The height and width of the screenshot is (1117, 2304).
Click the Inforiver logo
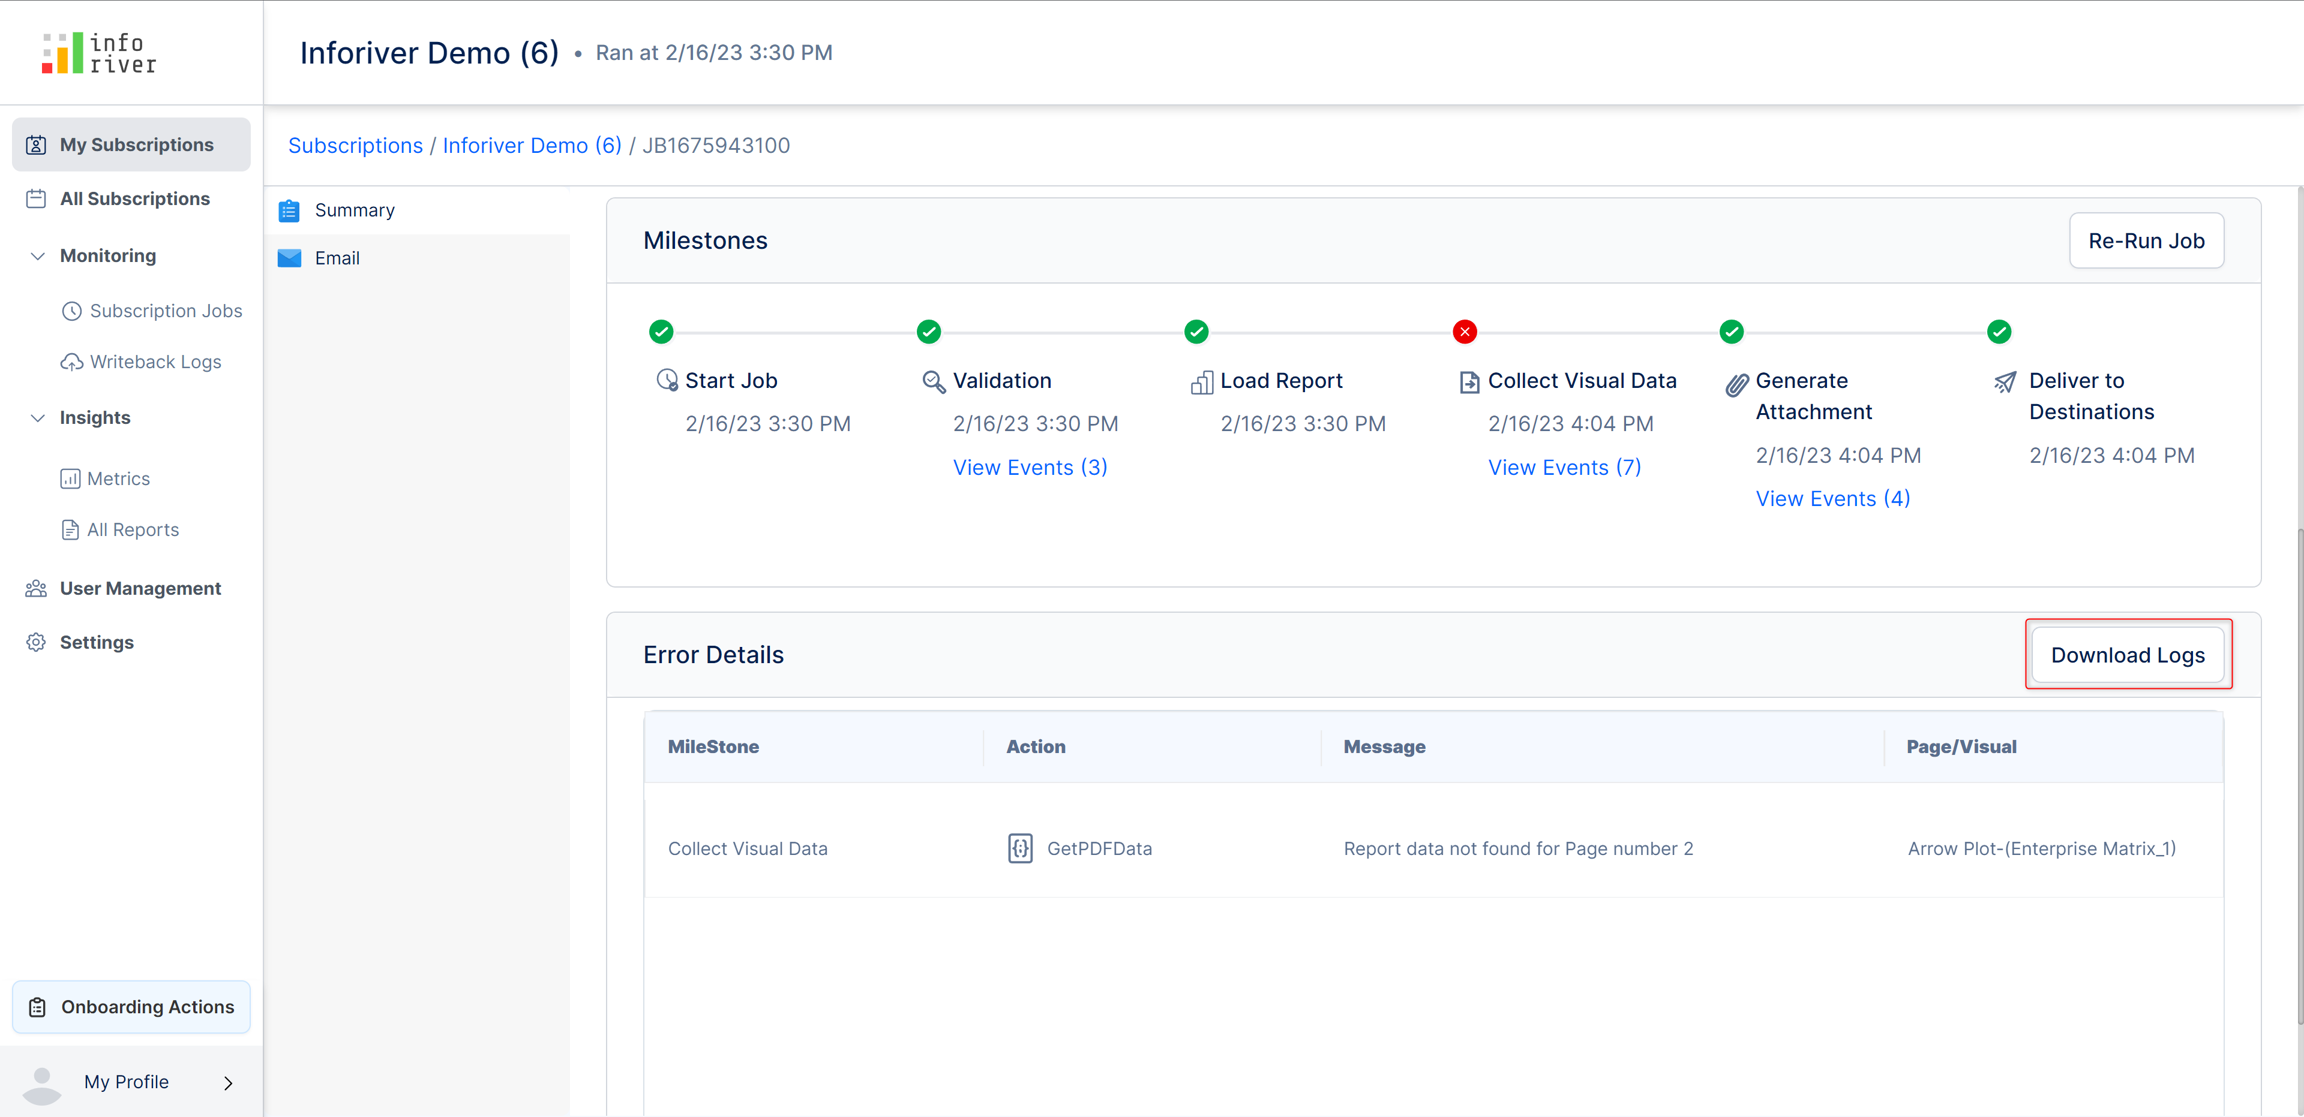point(99,52)
